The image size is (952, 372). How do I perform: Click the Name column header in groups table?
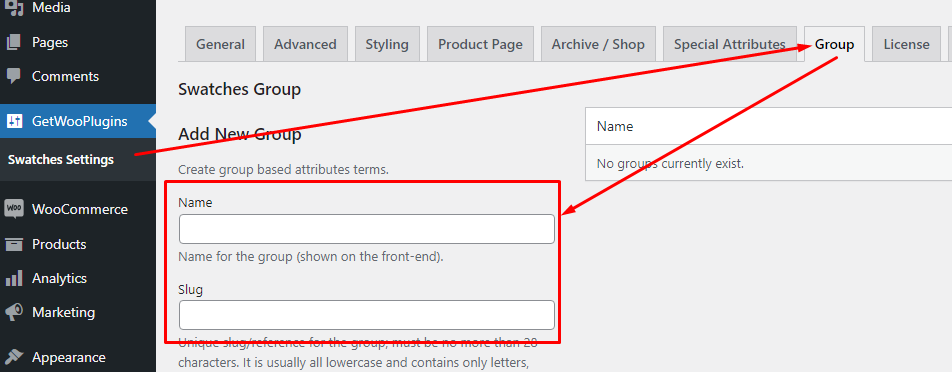pos(615,126)
